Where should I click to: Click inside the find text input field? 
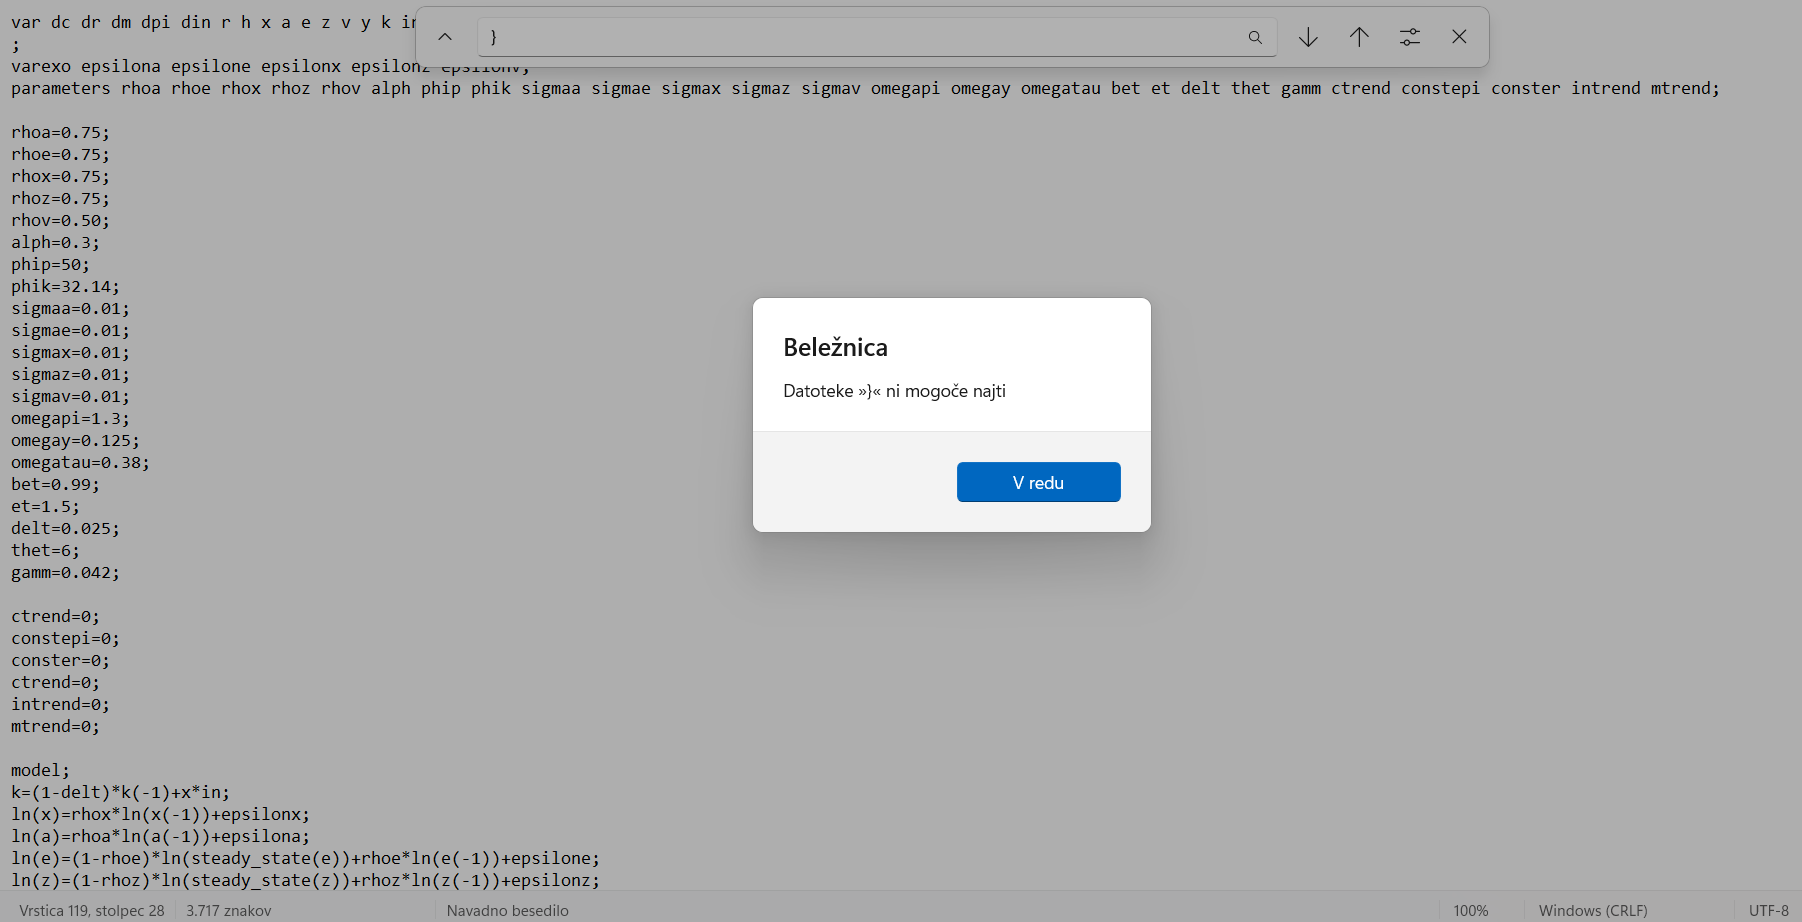tap(860, 38)
